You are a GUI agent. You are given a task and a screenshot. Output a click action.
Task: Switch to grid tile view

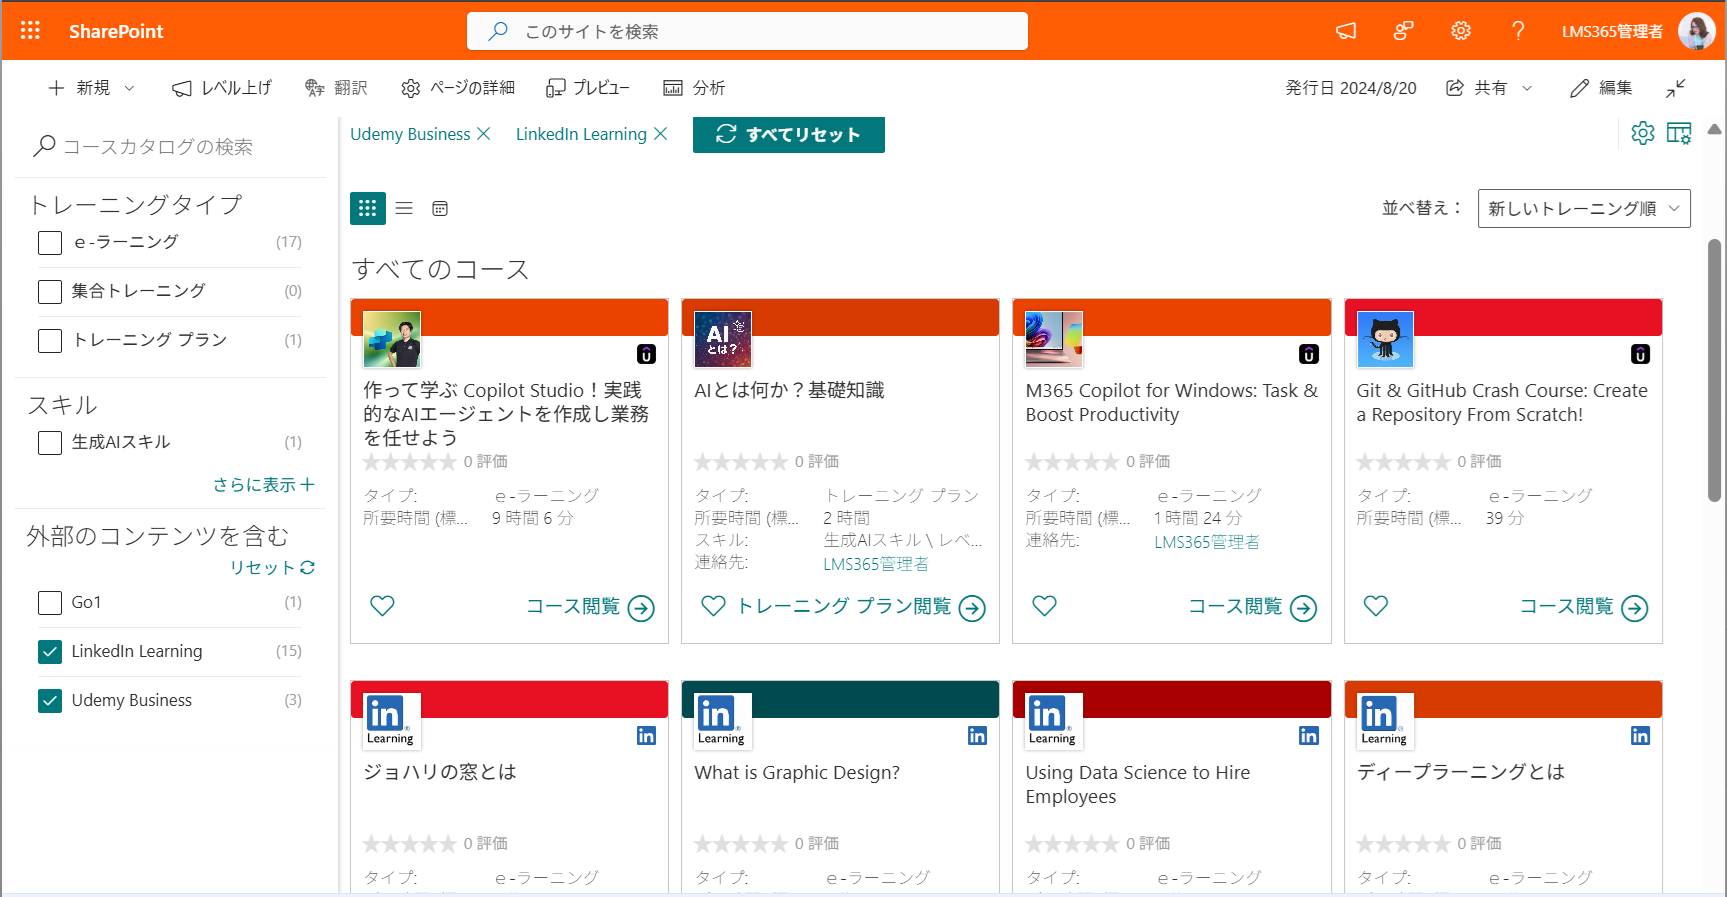[x=368, y=208]
